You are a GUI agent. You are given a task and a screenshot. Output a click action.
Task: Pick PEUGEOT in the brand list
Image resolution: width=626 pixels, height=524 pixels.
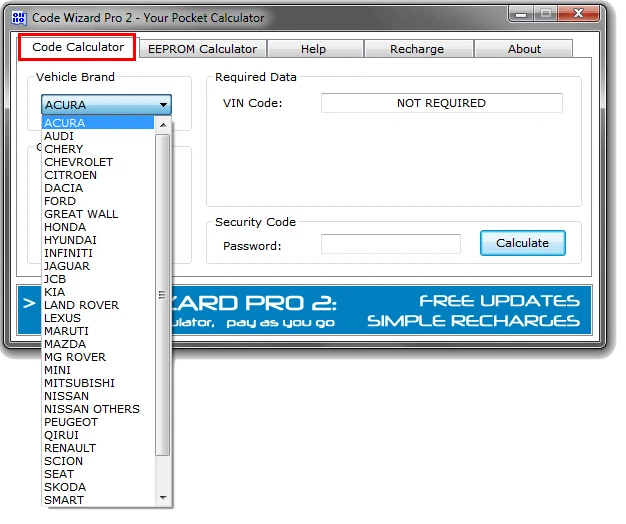(98, 422)
